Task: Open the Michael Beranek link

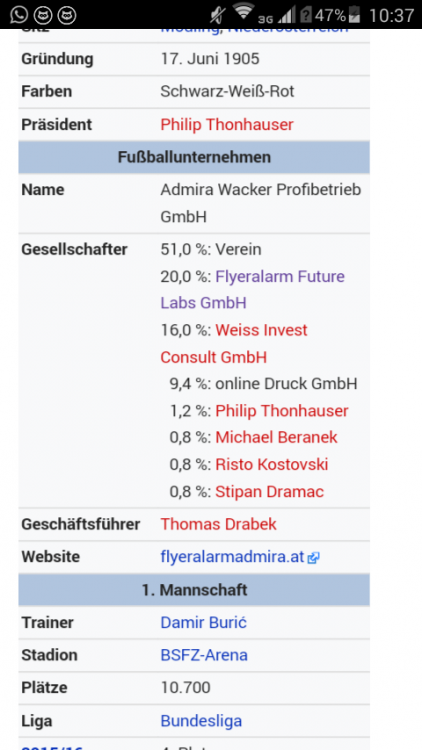Action: coord(277,437)
